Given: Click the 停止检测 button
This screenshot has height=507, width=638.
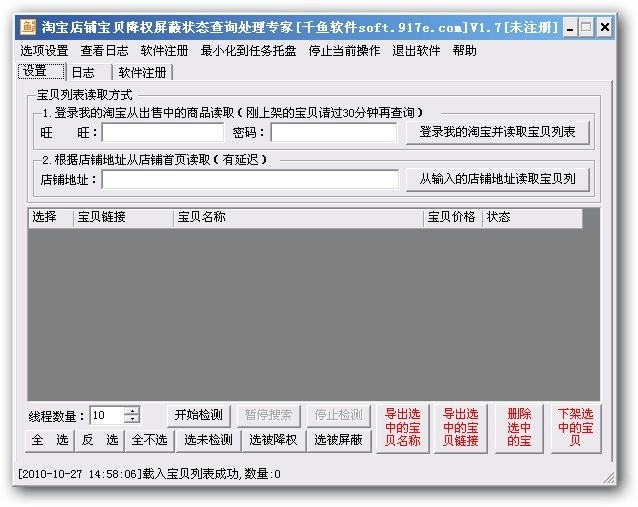Looking at the screenshot, I should pos(338,415).
